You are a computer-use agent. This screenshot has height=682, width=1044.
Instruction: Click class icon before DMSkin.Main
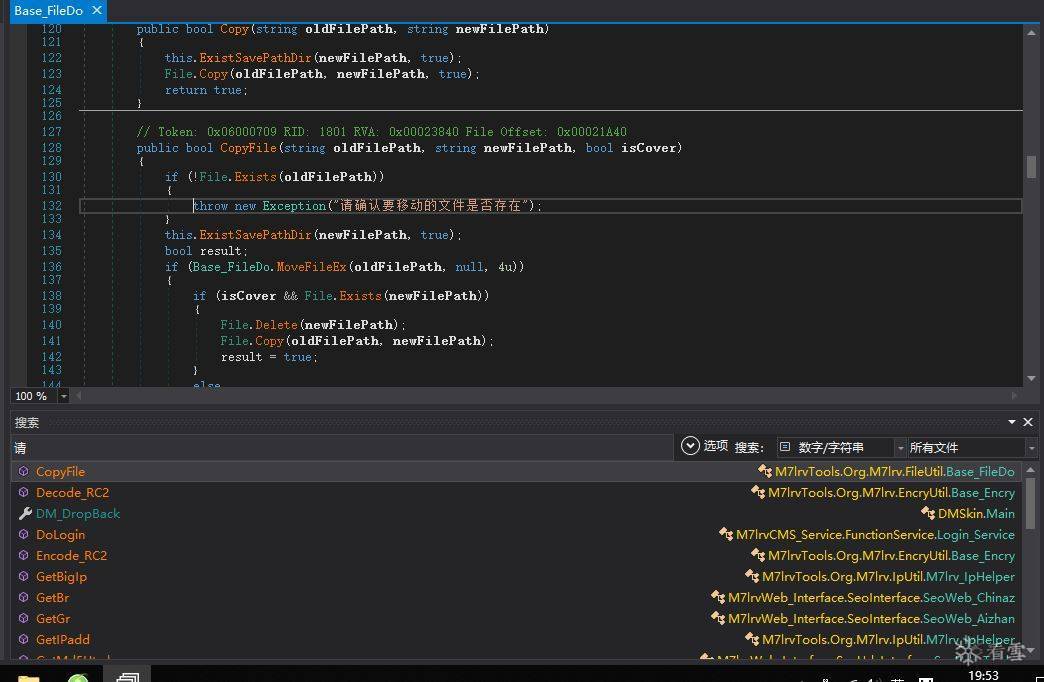click(928, 513)
